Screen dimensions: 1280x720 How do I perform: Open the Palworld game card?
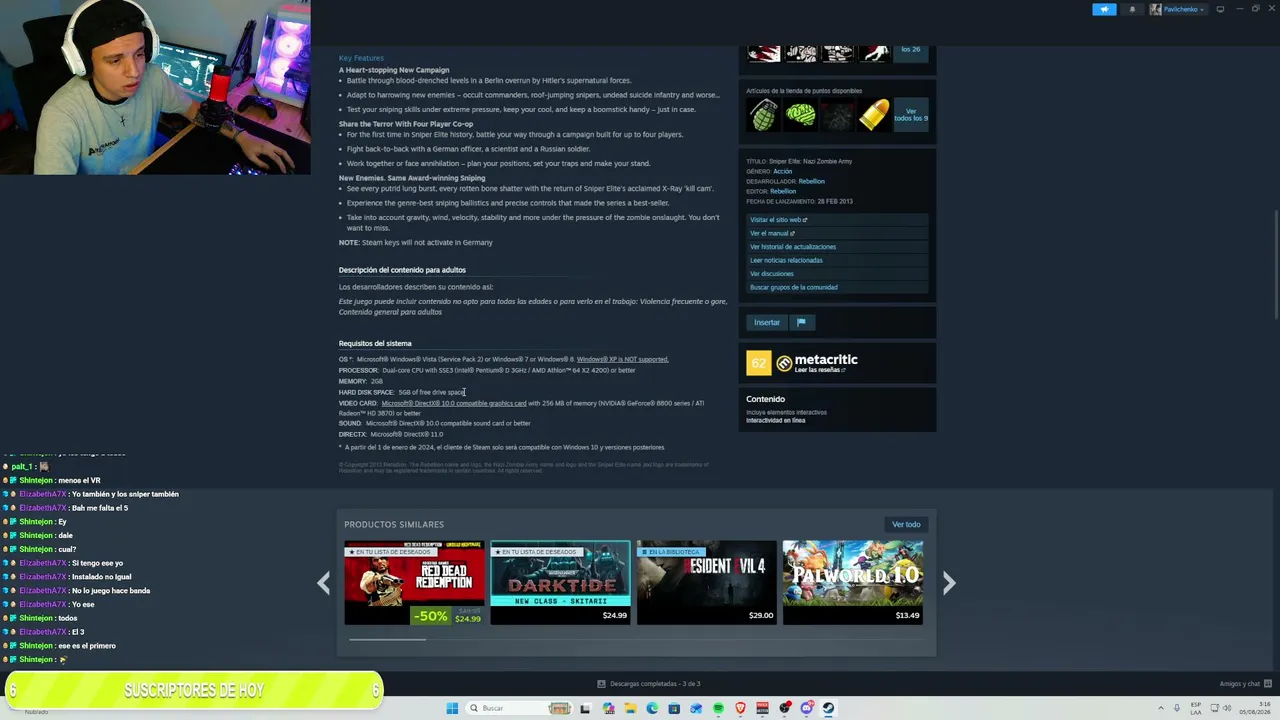[853, 583]
